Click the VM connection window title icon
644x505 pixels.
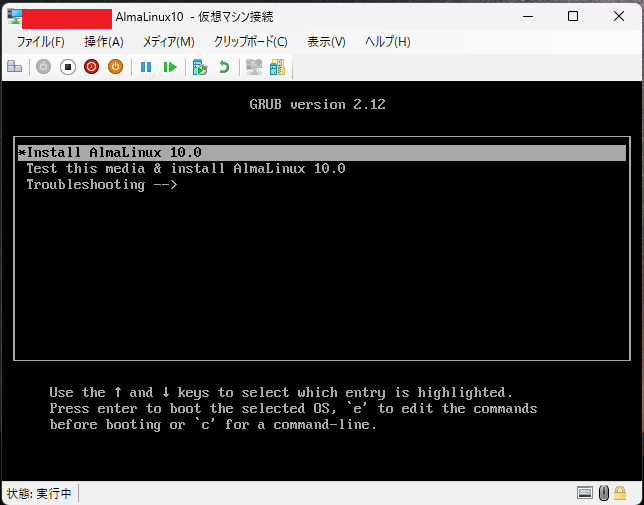(x=14, y=16)
